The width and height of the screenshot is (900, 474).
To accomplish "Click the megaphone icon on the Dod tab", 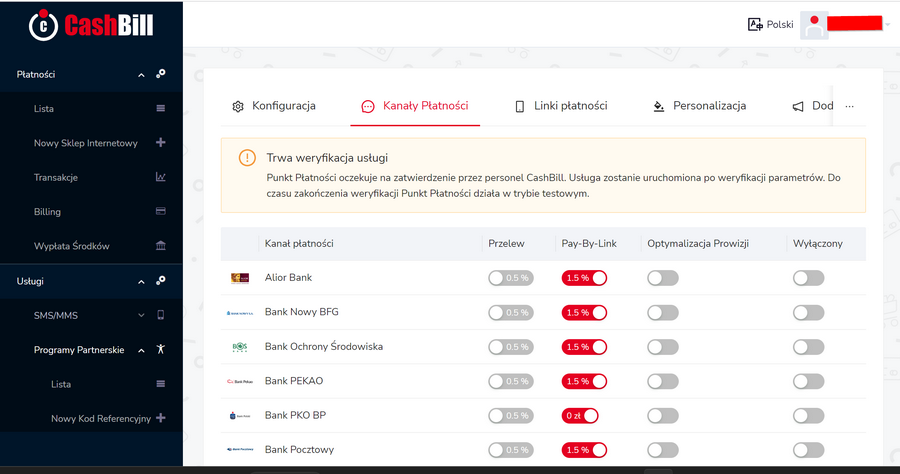I will point(798,107).
